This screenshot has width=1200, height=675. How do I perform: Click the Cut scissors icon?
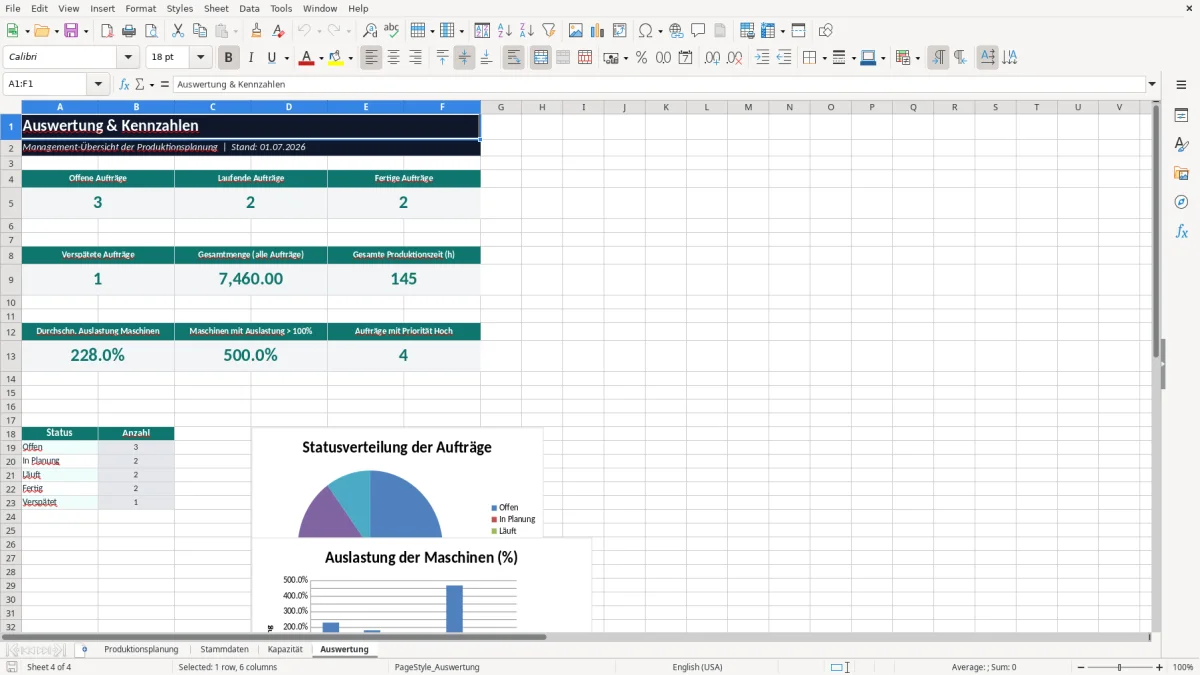click(178, 31)
